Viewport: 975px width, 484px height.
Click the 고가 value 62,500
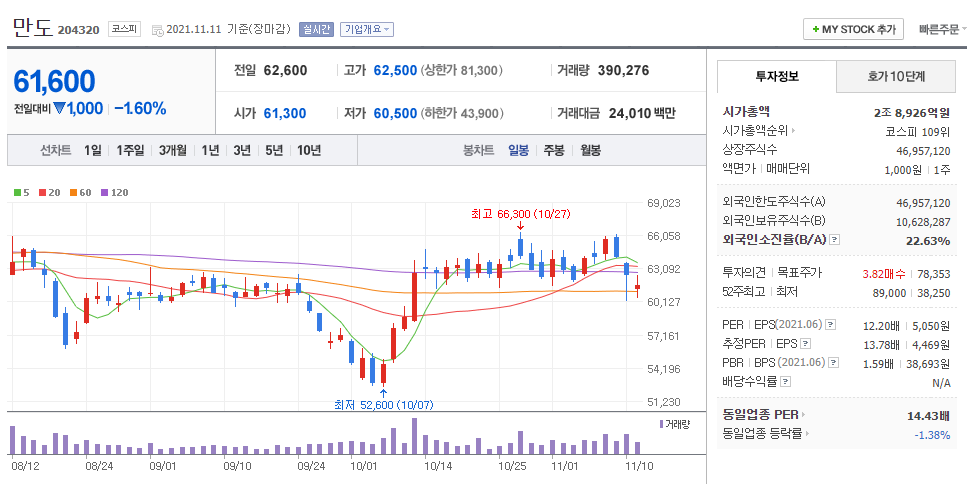tap(395, 71)
